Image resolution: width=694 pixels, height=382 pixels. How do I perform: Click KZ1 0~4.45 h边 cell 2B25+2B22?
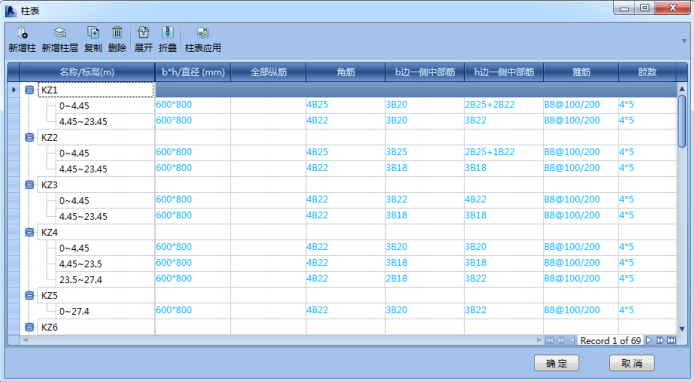(x=504, y=105)
